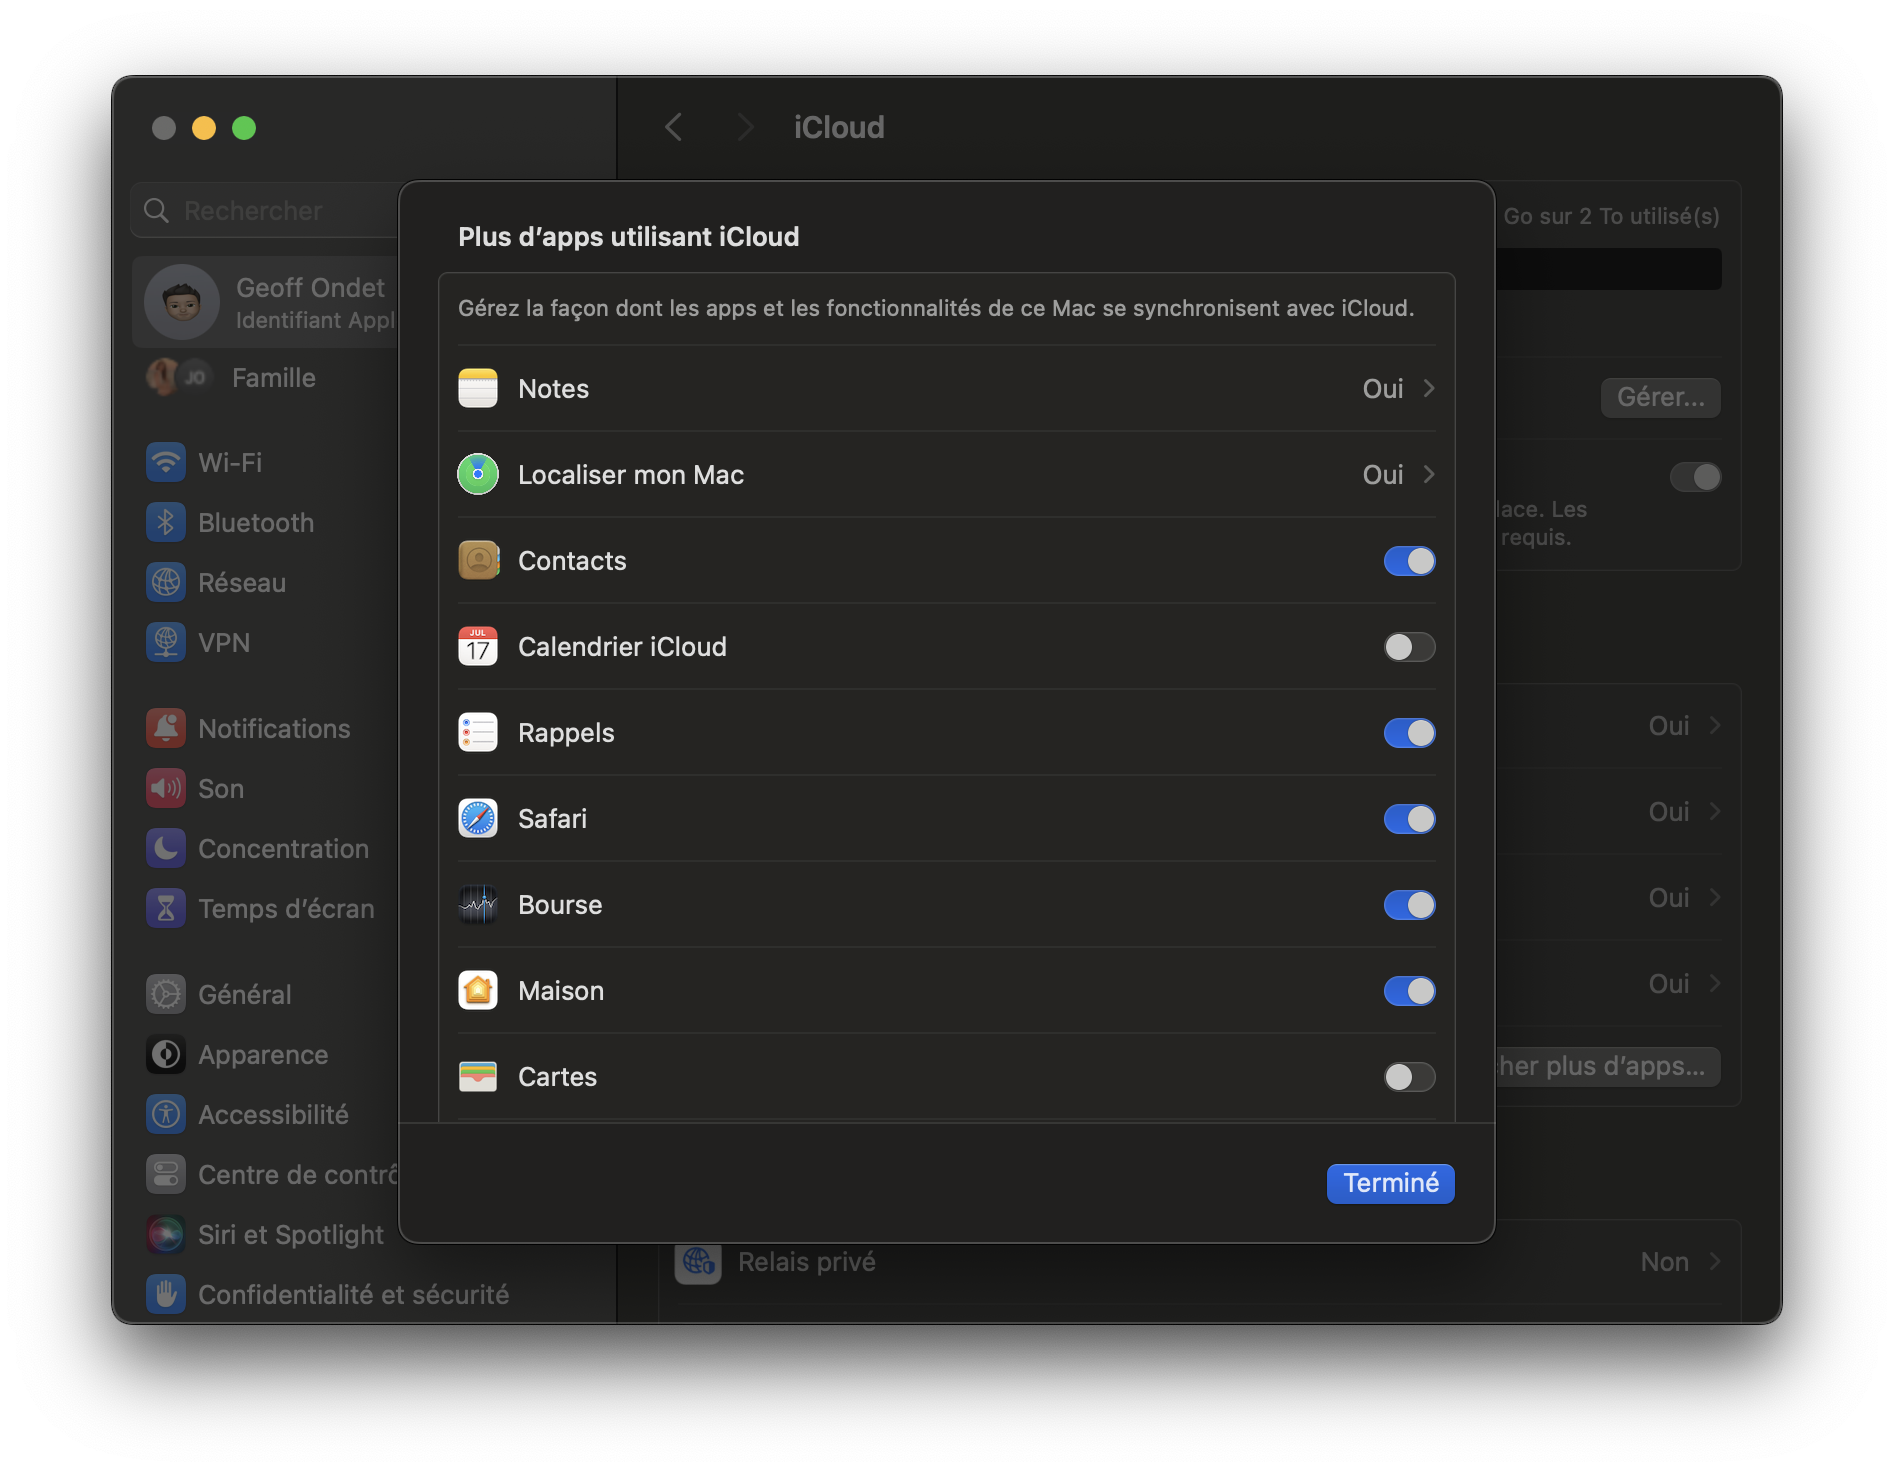The image size is (1894, 1472).
Task: Go back with the toolbar left chevron
Action: tap(674, 127)
